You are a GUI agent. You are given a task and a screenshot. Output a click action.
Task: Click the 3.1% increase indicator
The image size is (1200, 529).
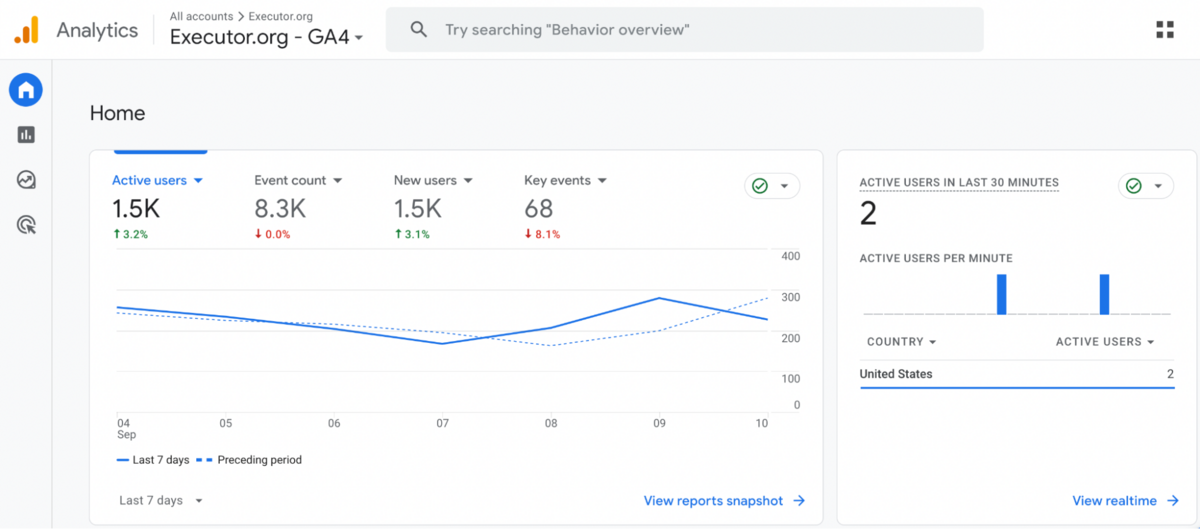412,234
